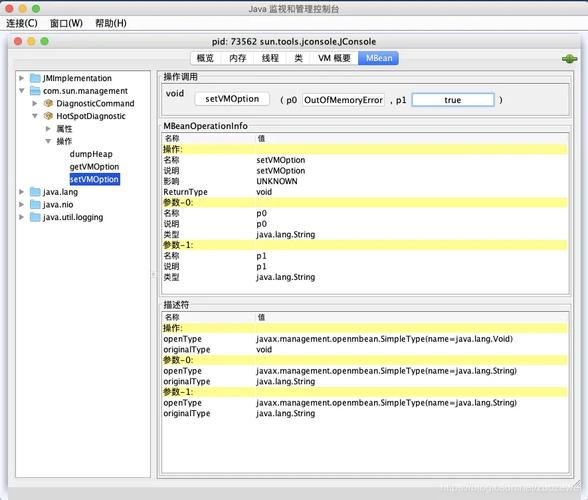Select setVMOption operation in tree
Image resolution: width=588 pixels, height=500 pixels.
pos(94,179)
